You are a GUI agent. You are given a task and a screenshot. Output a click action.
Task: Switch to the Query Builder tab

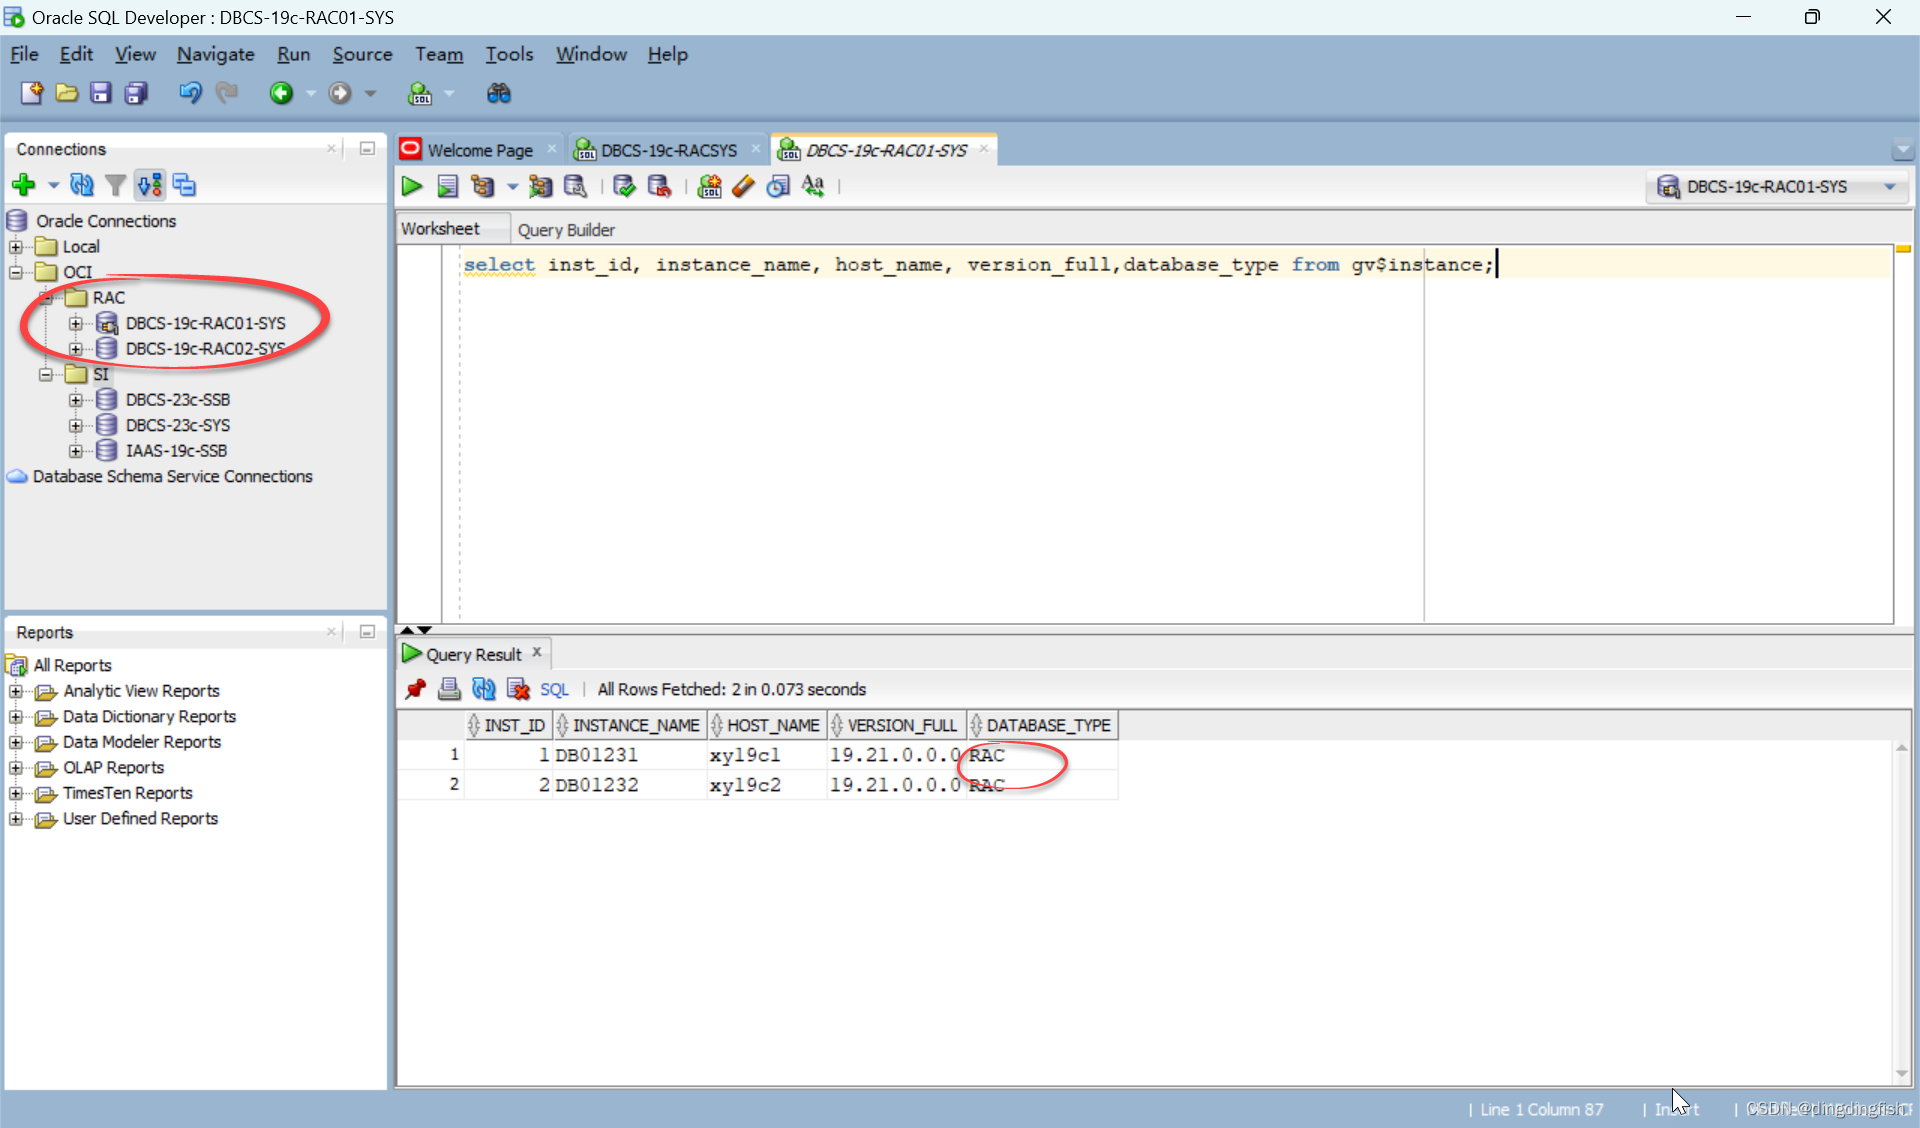coord(567,228)
